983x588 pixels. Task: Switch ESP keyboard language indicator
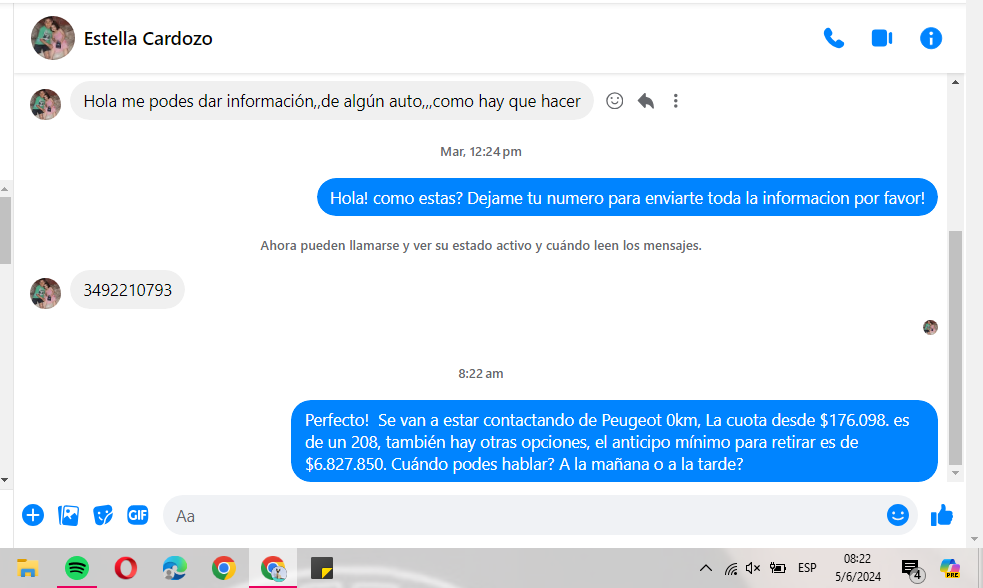(807, 568)
